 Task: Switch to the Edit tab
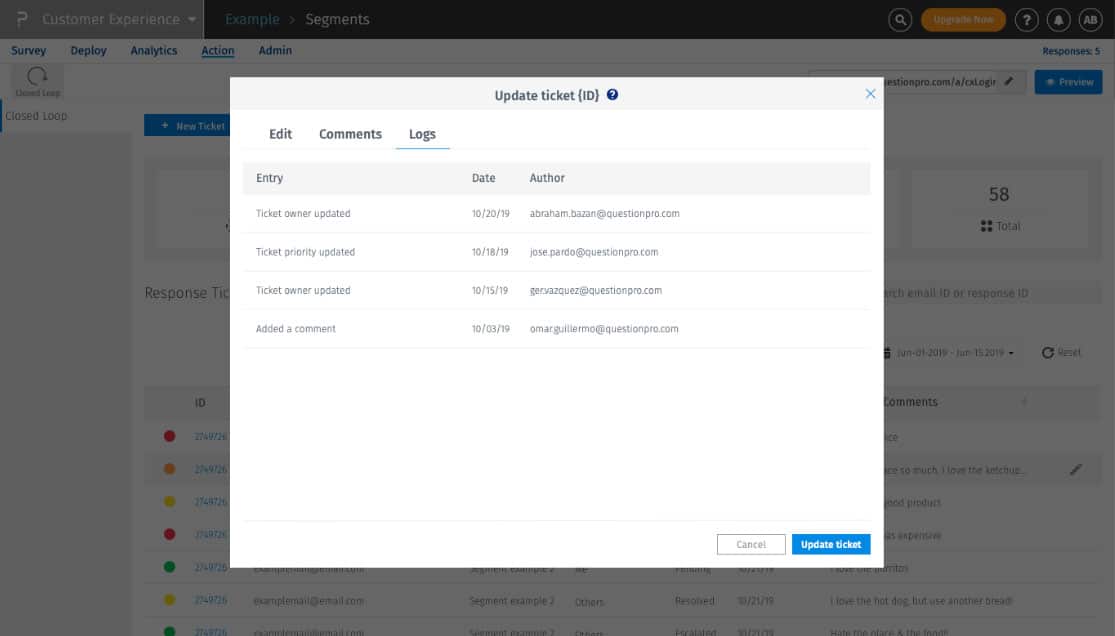coord(280,134)
